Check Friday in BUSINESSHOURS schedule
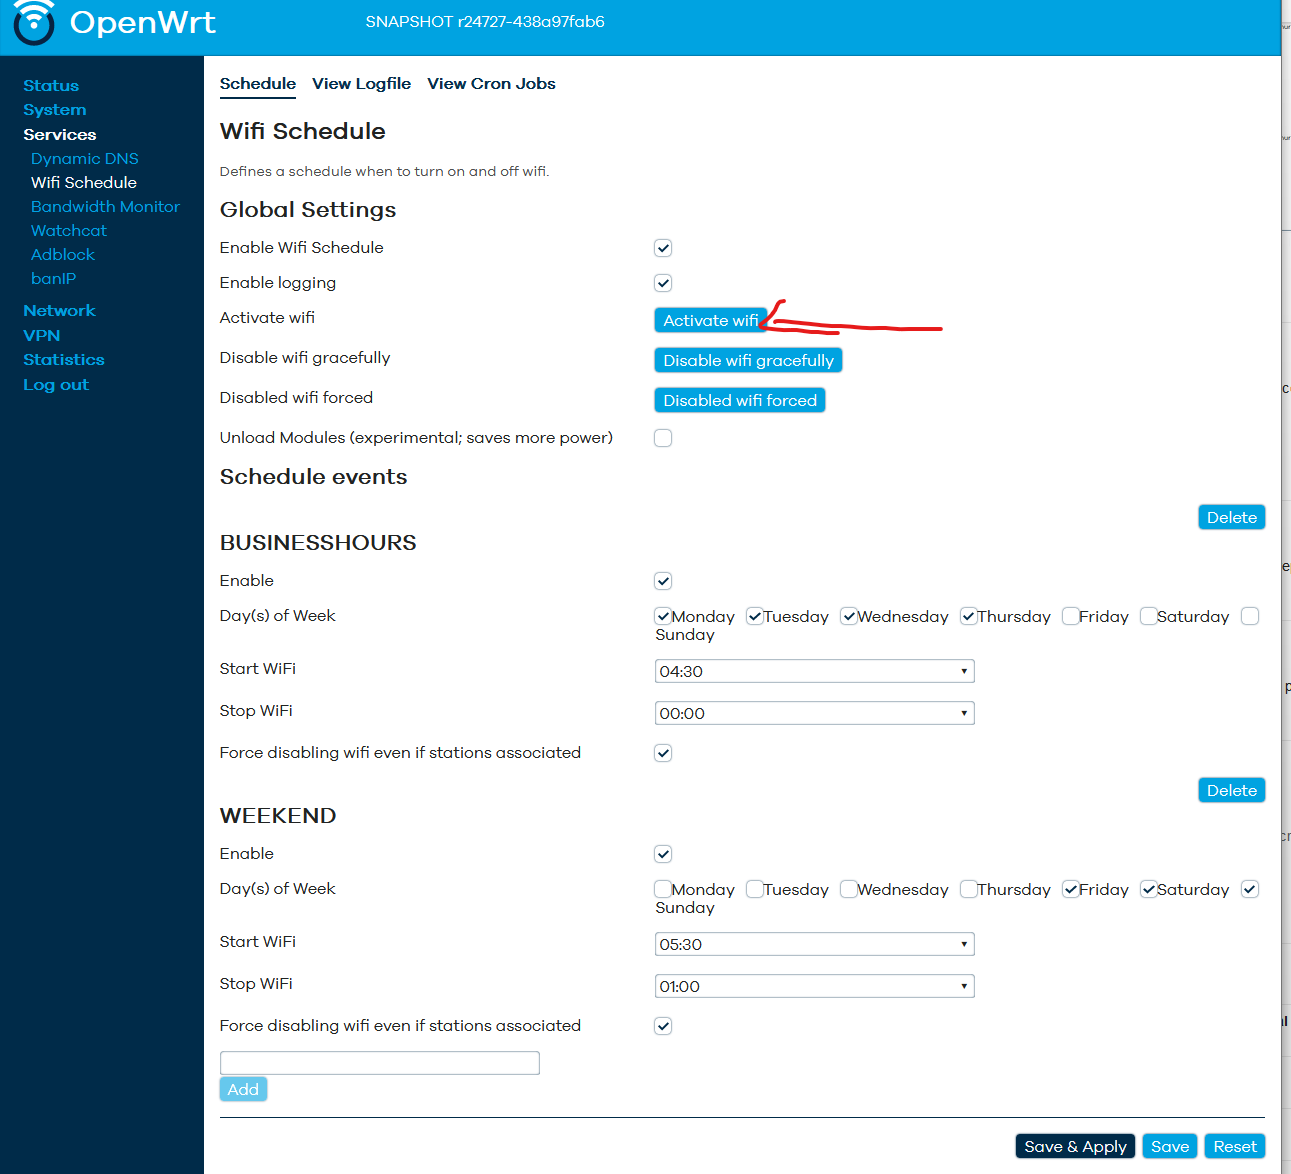This screenshot has height=1174, width=1291. click(1071, 616)
